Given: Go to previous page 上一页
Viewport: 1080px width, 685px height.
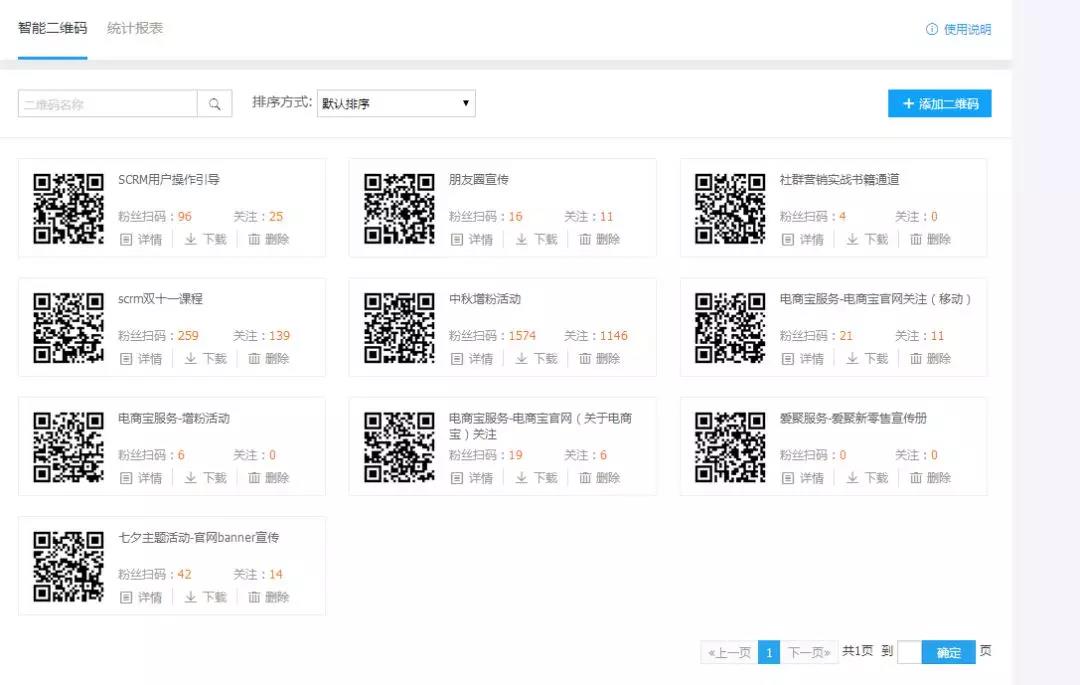Looking at the screenshot, I should (x=729, y=652).
